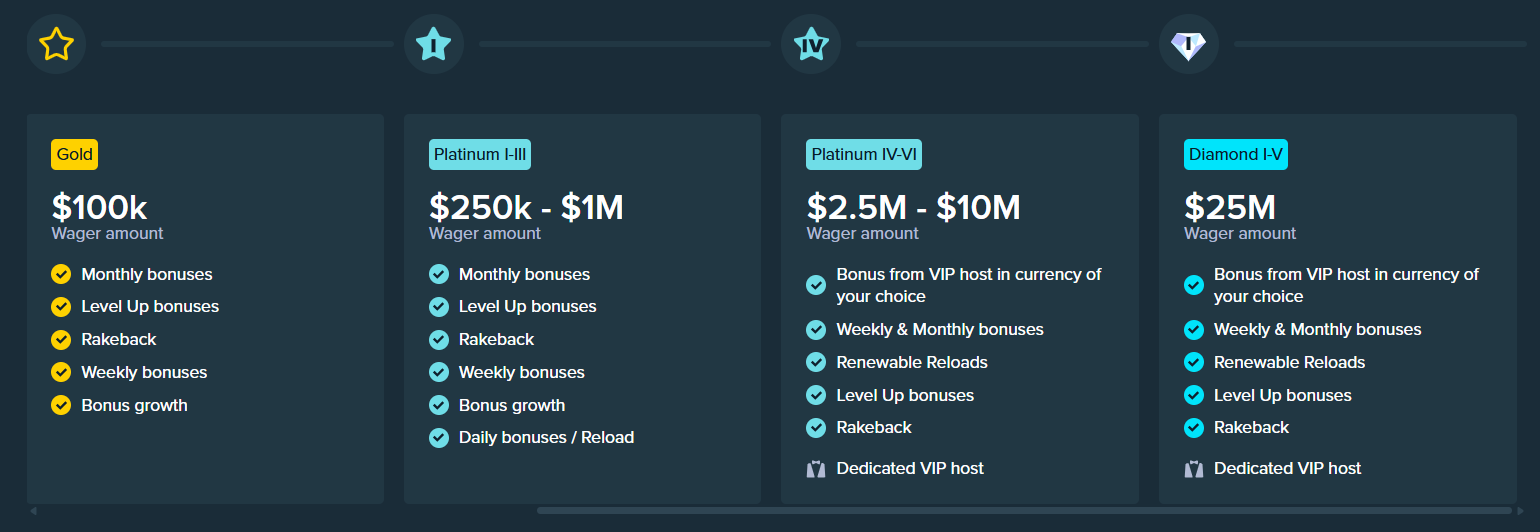Click Renewable Reloads checkmark in Diamond card
The image size is (1540, 532).
click(1193, 362)
